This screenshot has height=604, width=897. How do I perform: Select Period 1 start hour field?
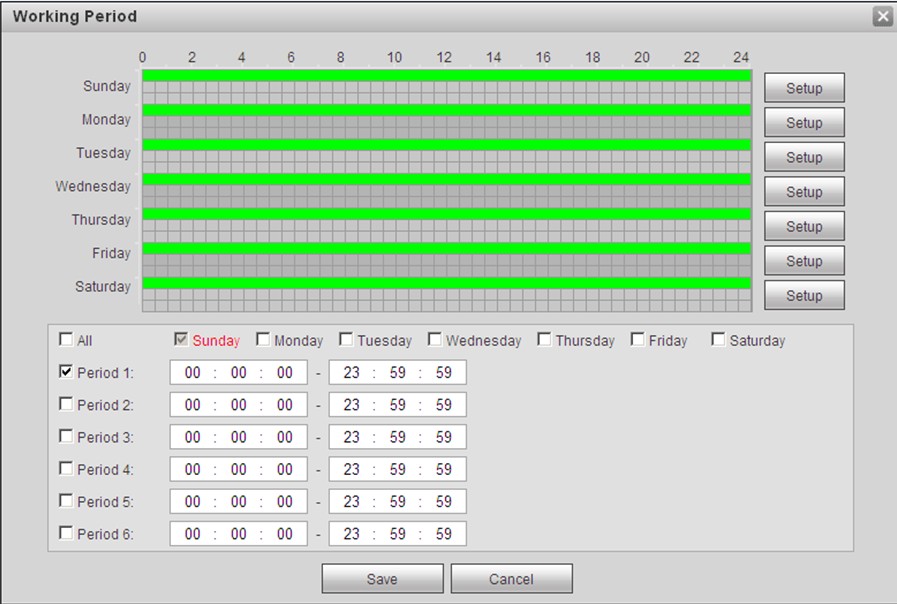click(x=193, y=372)
